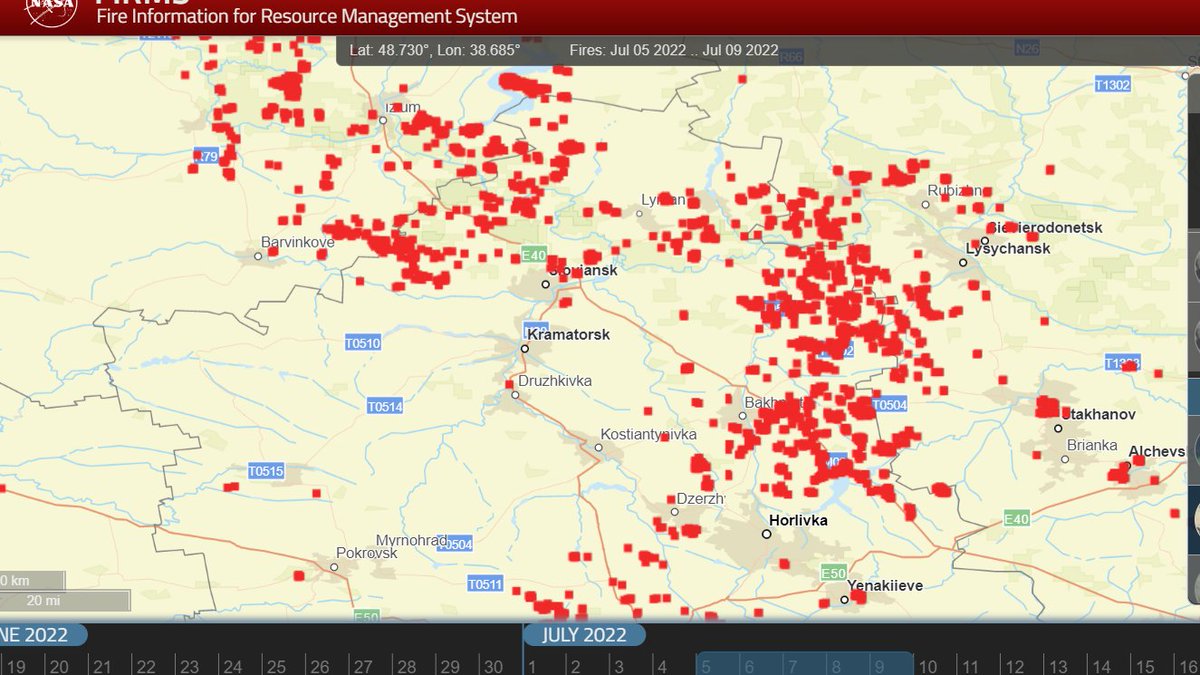Click the E40 shield south of Alchevsk
This screenshot has height=675, width=1200.
coord(1018,517)
